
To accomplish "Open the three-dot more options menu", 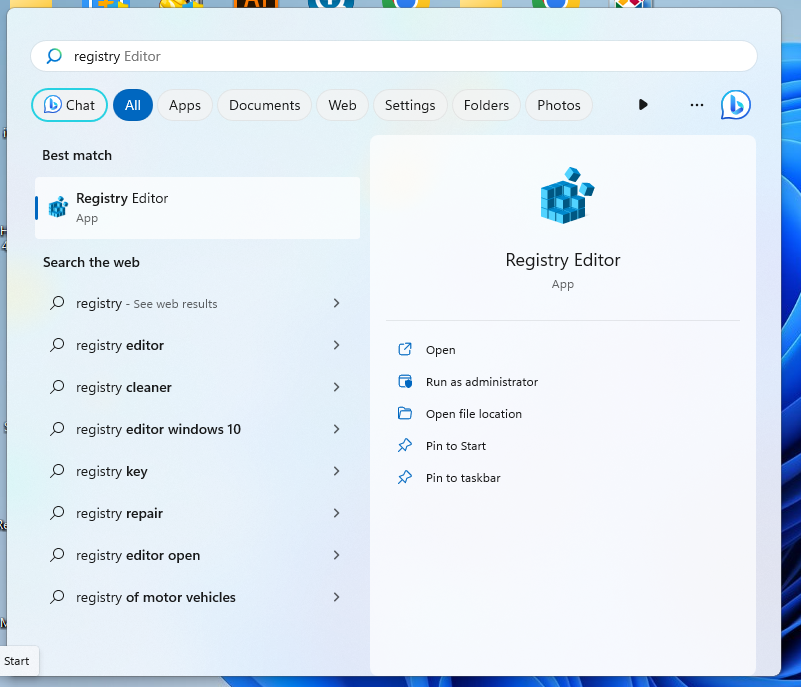I will pyautogui.click(x=697, y=105).
